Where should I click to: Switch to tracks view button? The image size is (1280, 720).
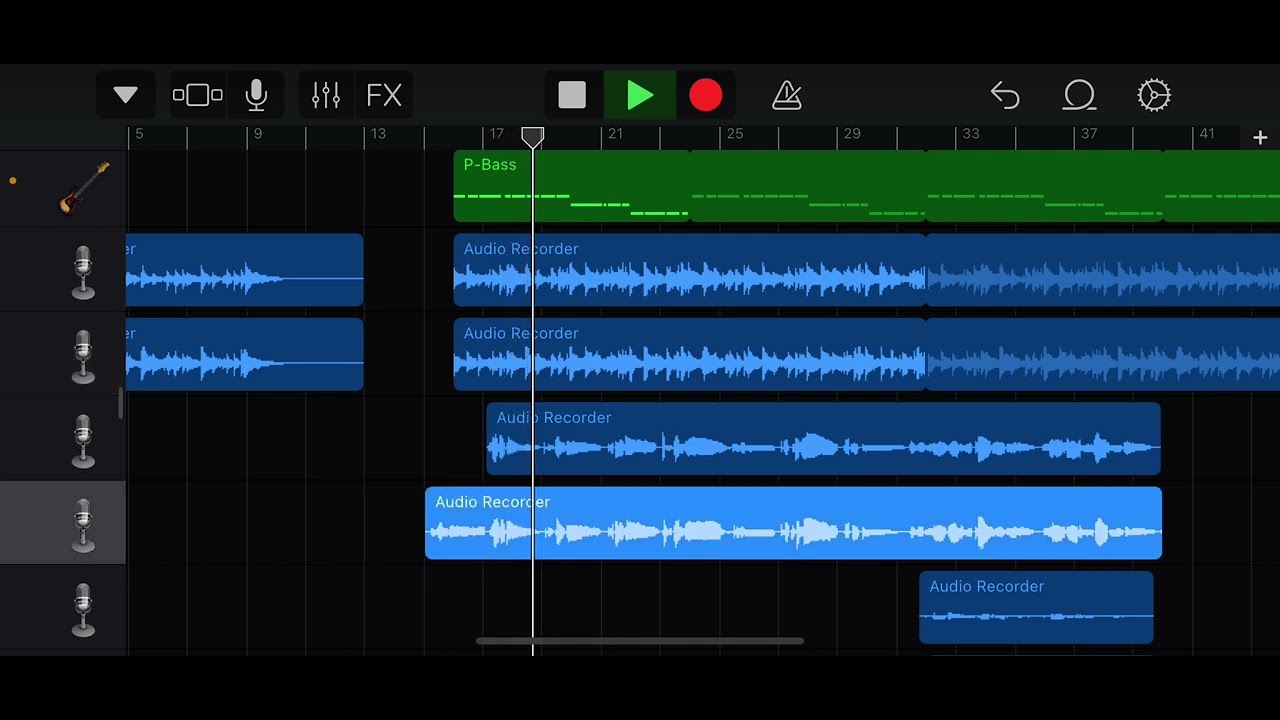(x=197, y=95)
